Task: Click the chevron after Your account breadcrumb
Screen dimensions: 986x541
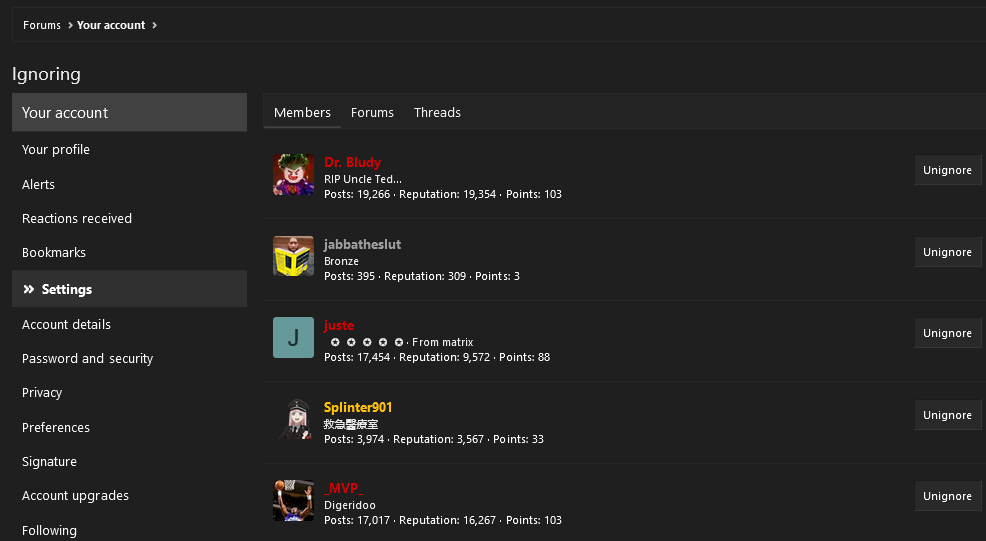Action: click(x=155, y=25)
